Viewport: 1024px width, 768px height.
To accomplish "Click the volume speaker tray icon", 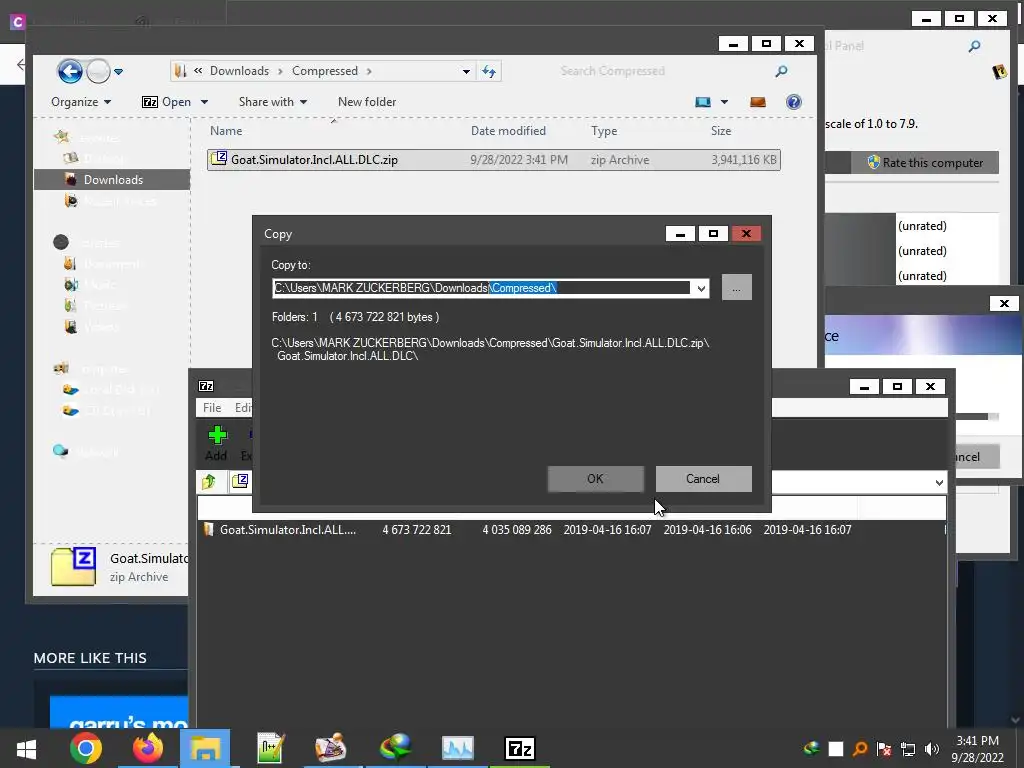I will tap(932, 749).
